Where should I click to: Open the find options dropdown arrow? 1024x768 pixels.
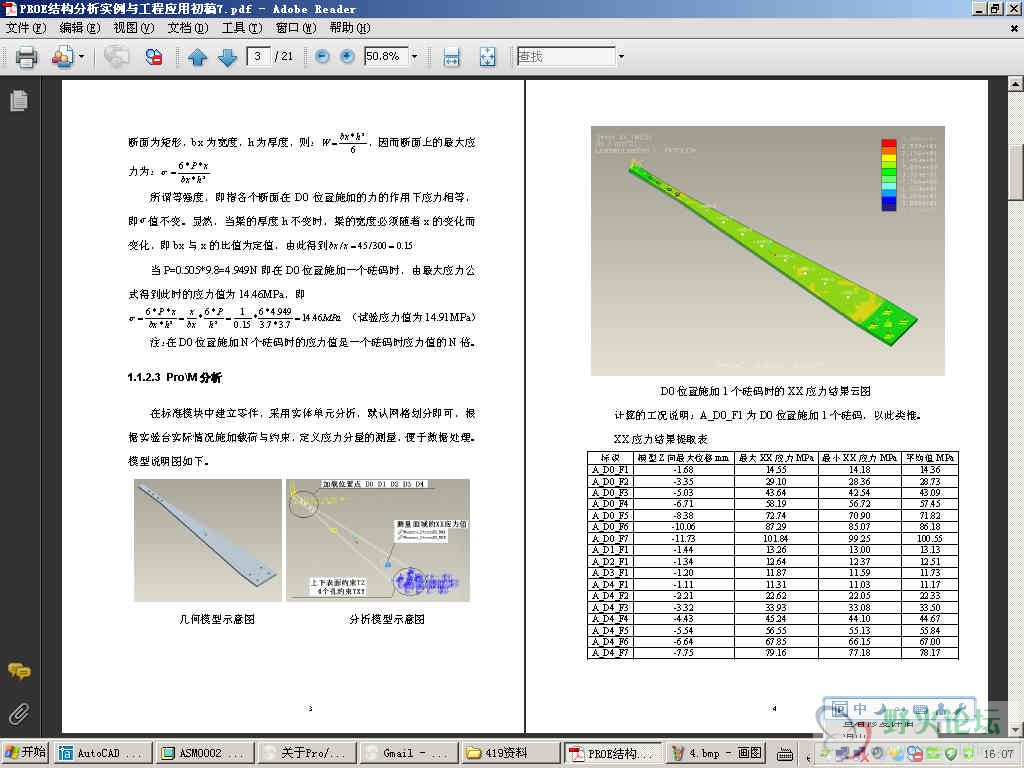620,57
